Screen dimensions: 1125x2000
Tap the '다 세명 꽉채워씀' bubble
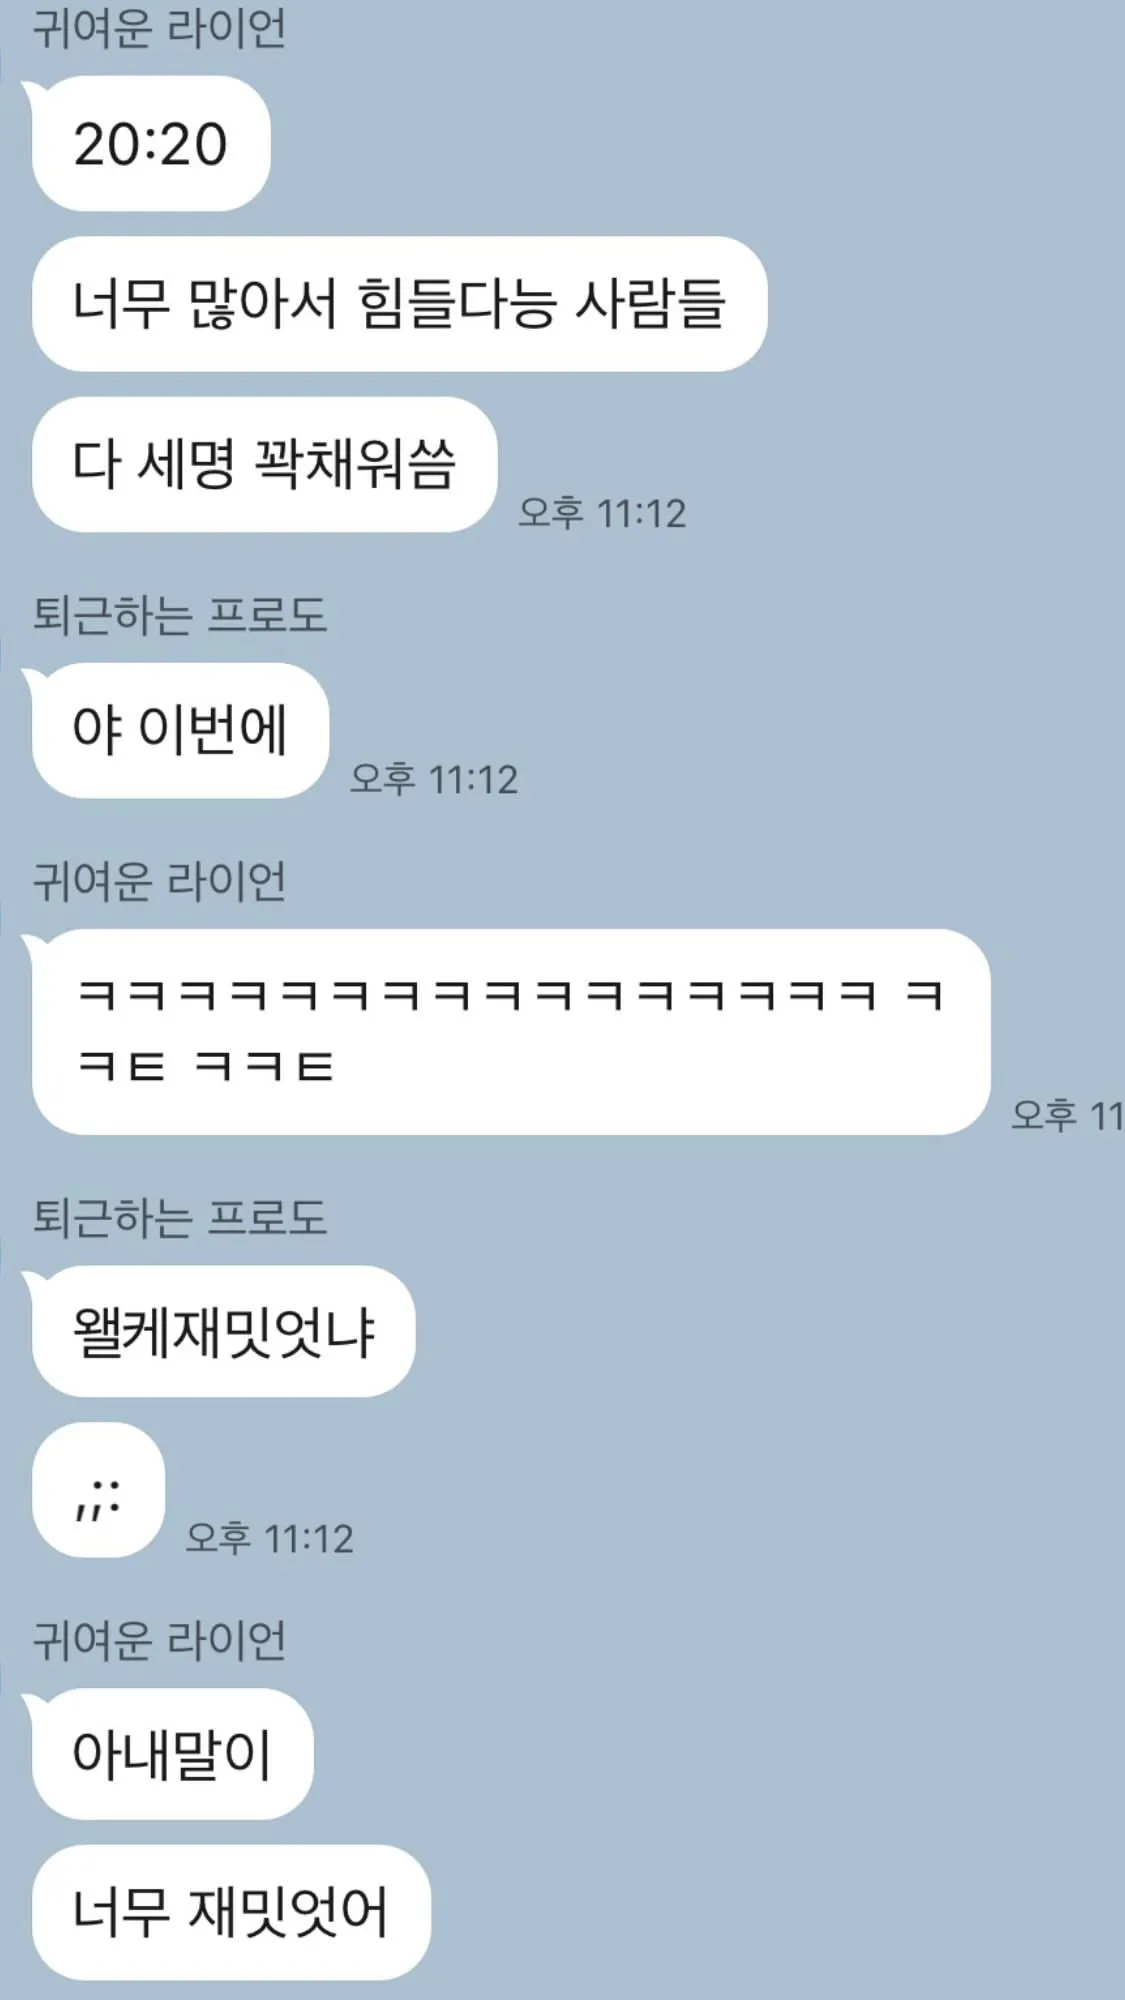click(264, 464)
